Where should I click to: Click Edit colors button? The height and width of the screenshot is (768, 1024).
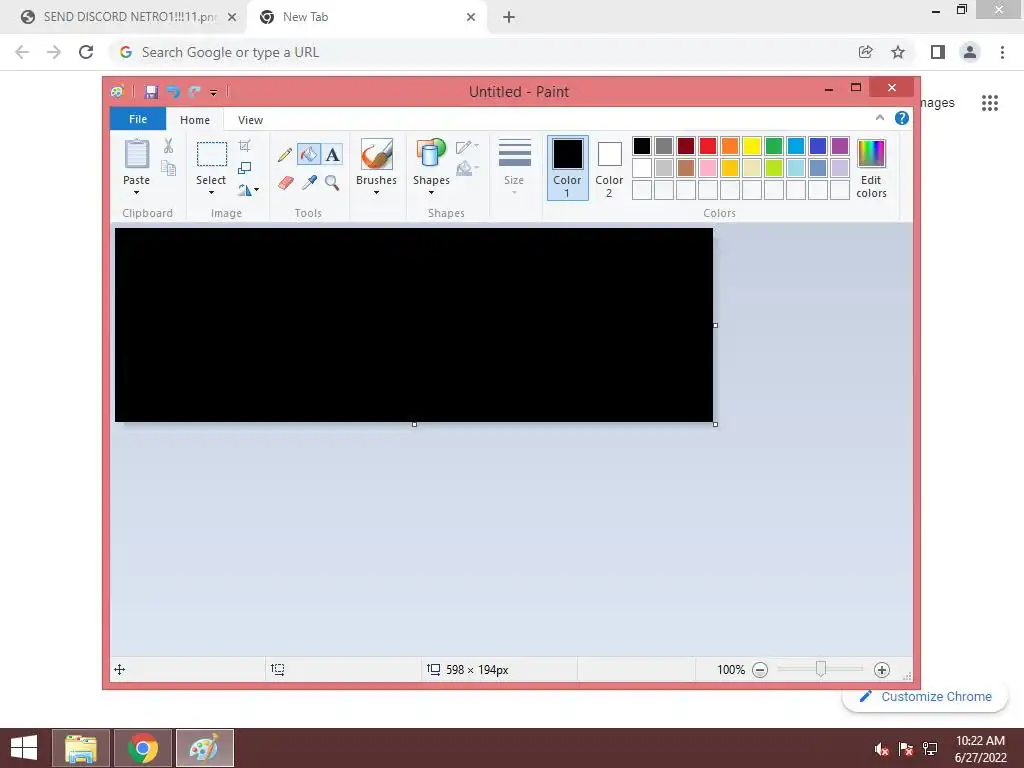[871, 168]
